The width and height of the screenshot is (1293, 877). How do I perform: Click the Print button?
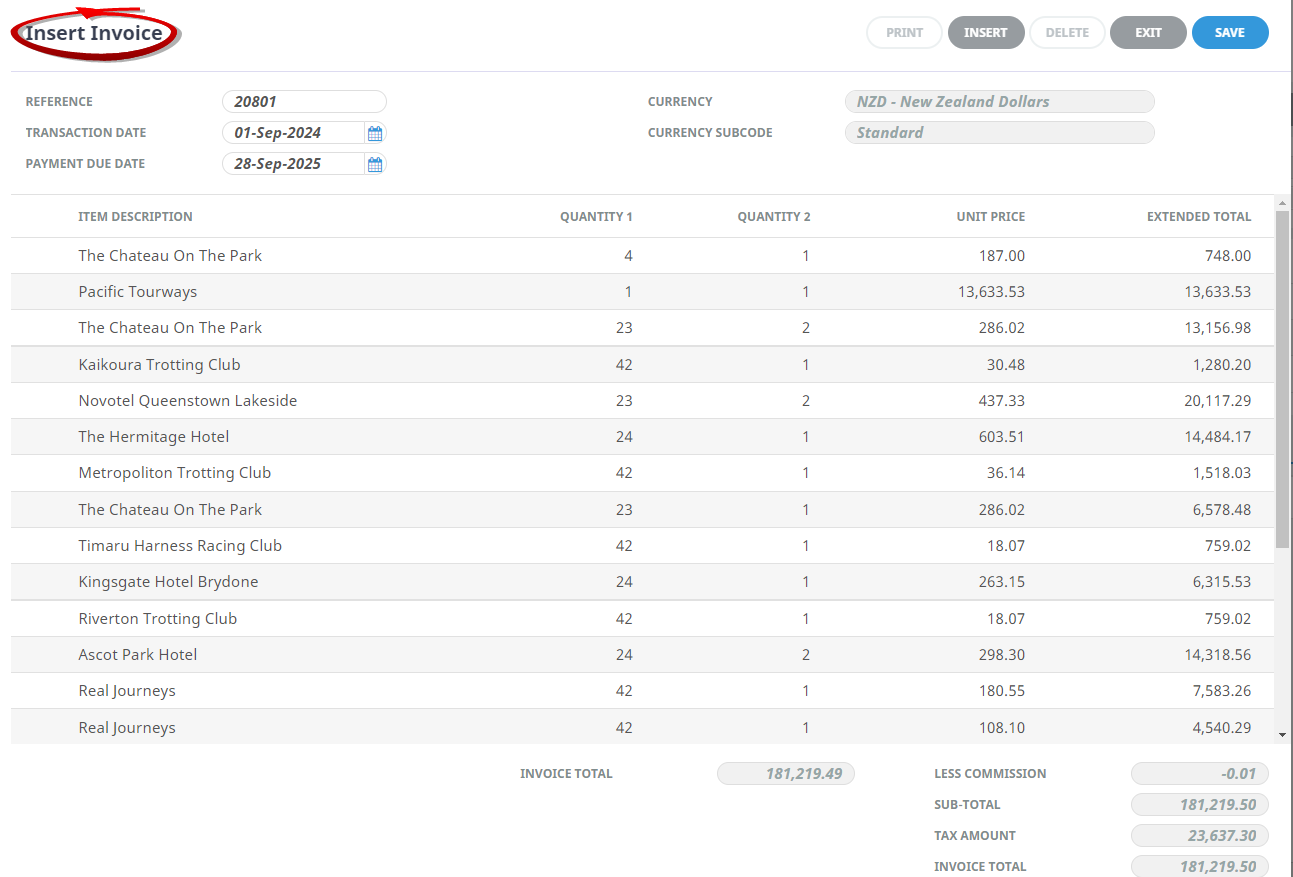click(904, 33)
